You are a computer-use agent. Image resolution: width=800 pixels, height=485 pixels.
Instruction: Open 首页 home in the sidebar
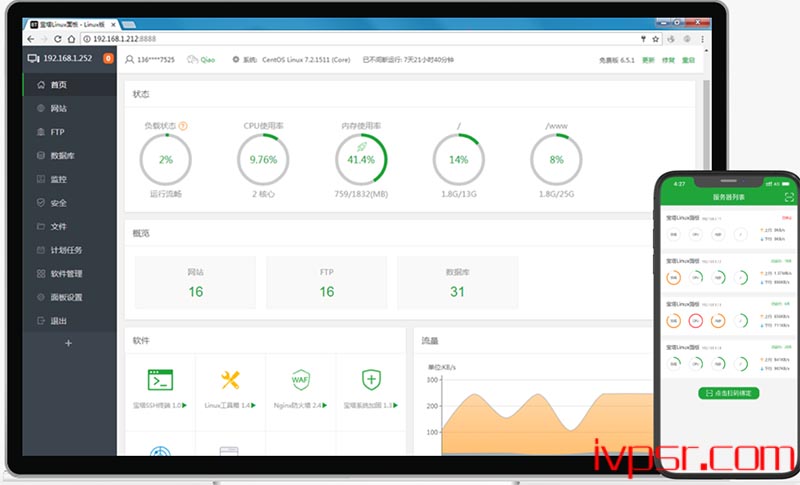pos(70,85)
